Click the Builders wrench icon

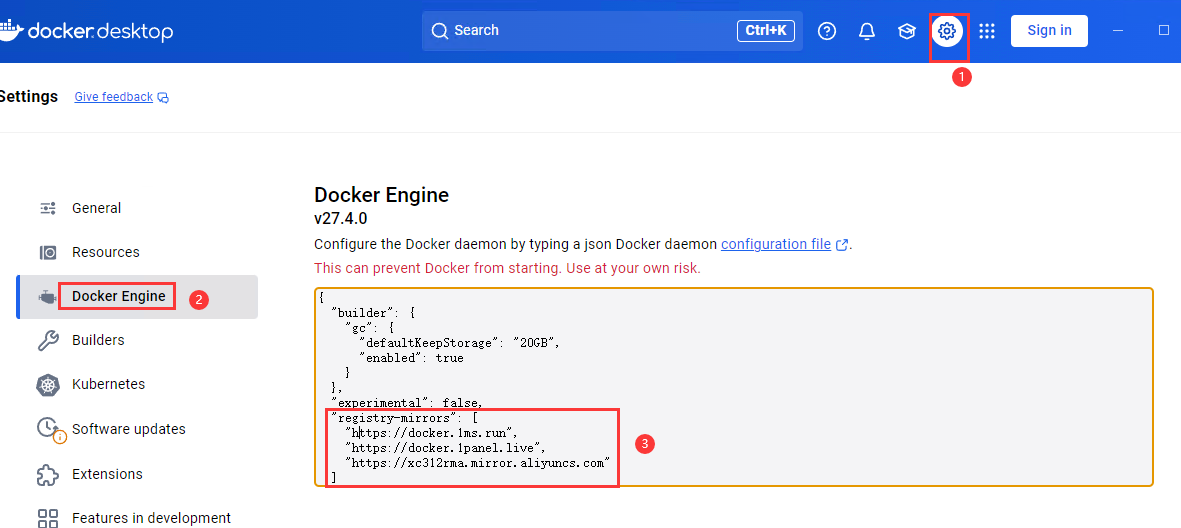click(x=47, y=340)
